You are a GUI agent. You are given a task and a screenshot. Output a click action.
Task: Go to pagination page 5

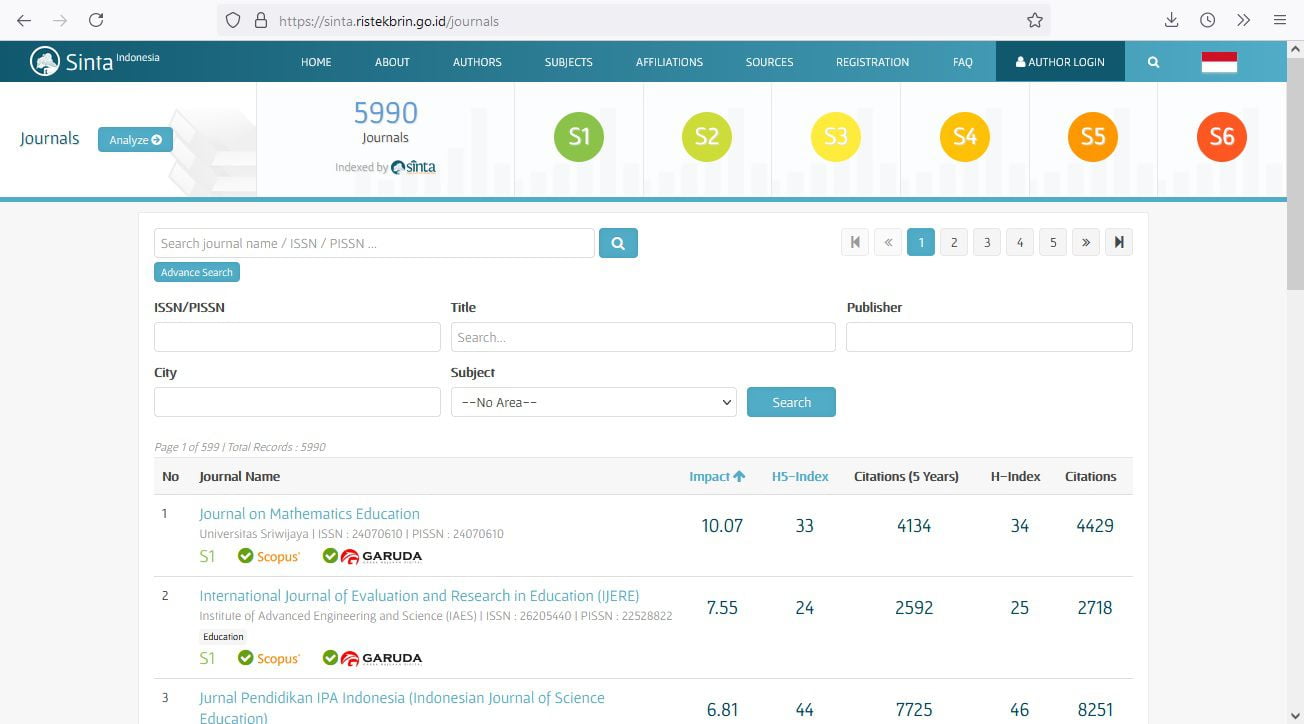[x=1053, y=242]
